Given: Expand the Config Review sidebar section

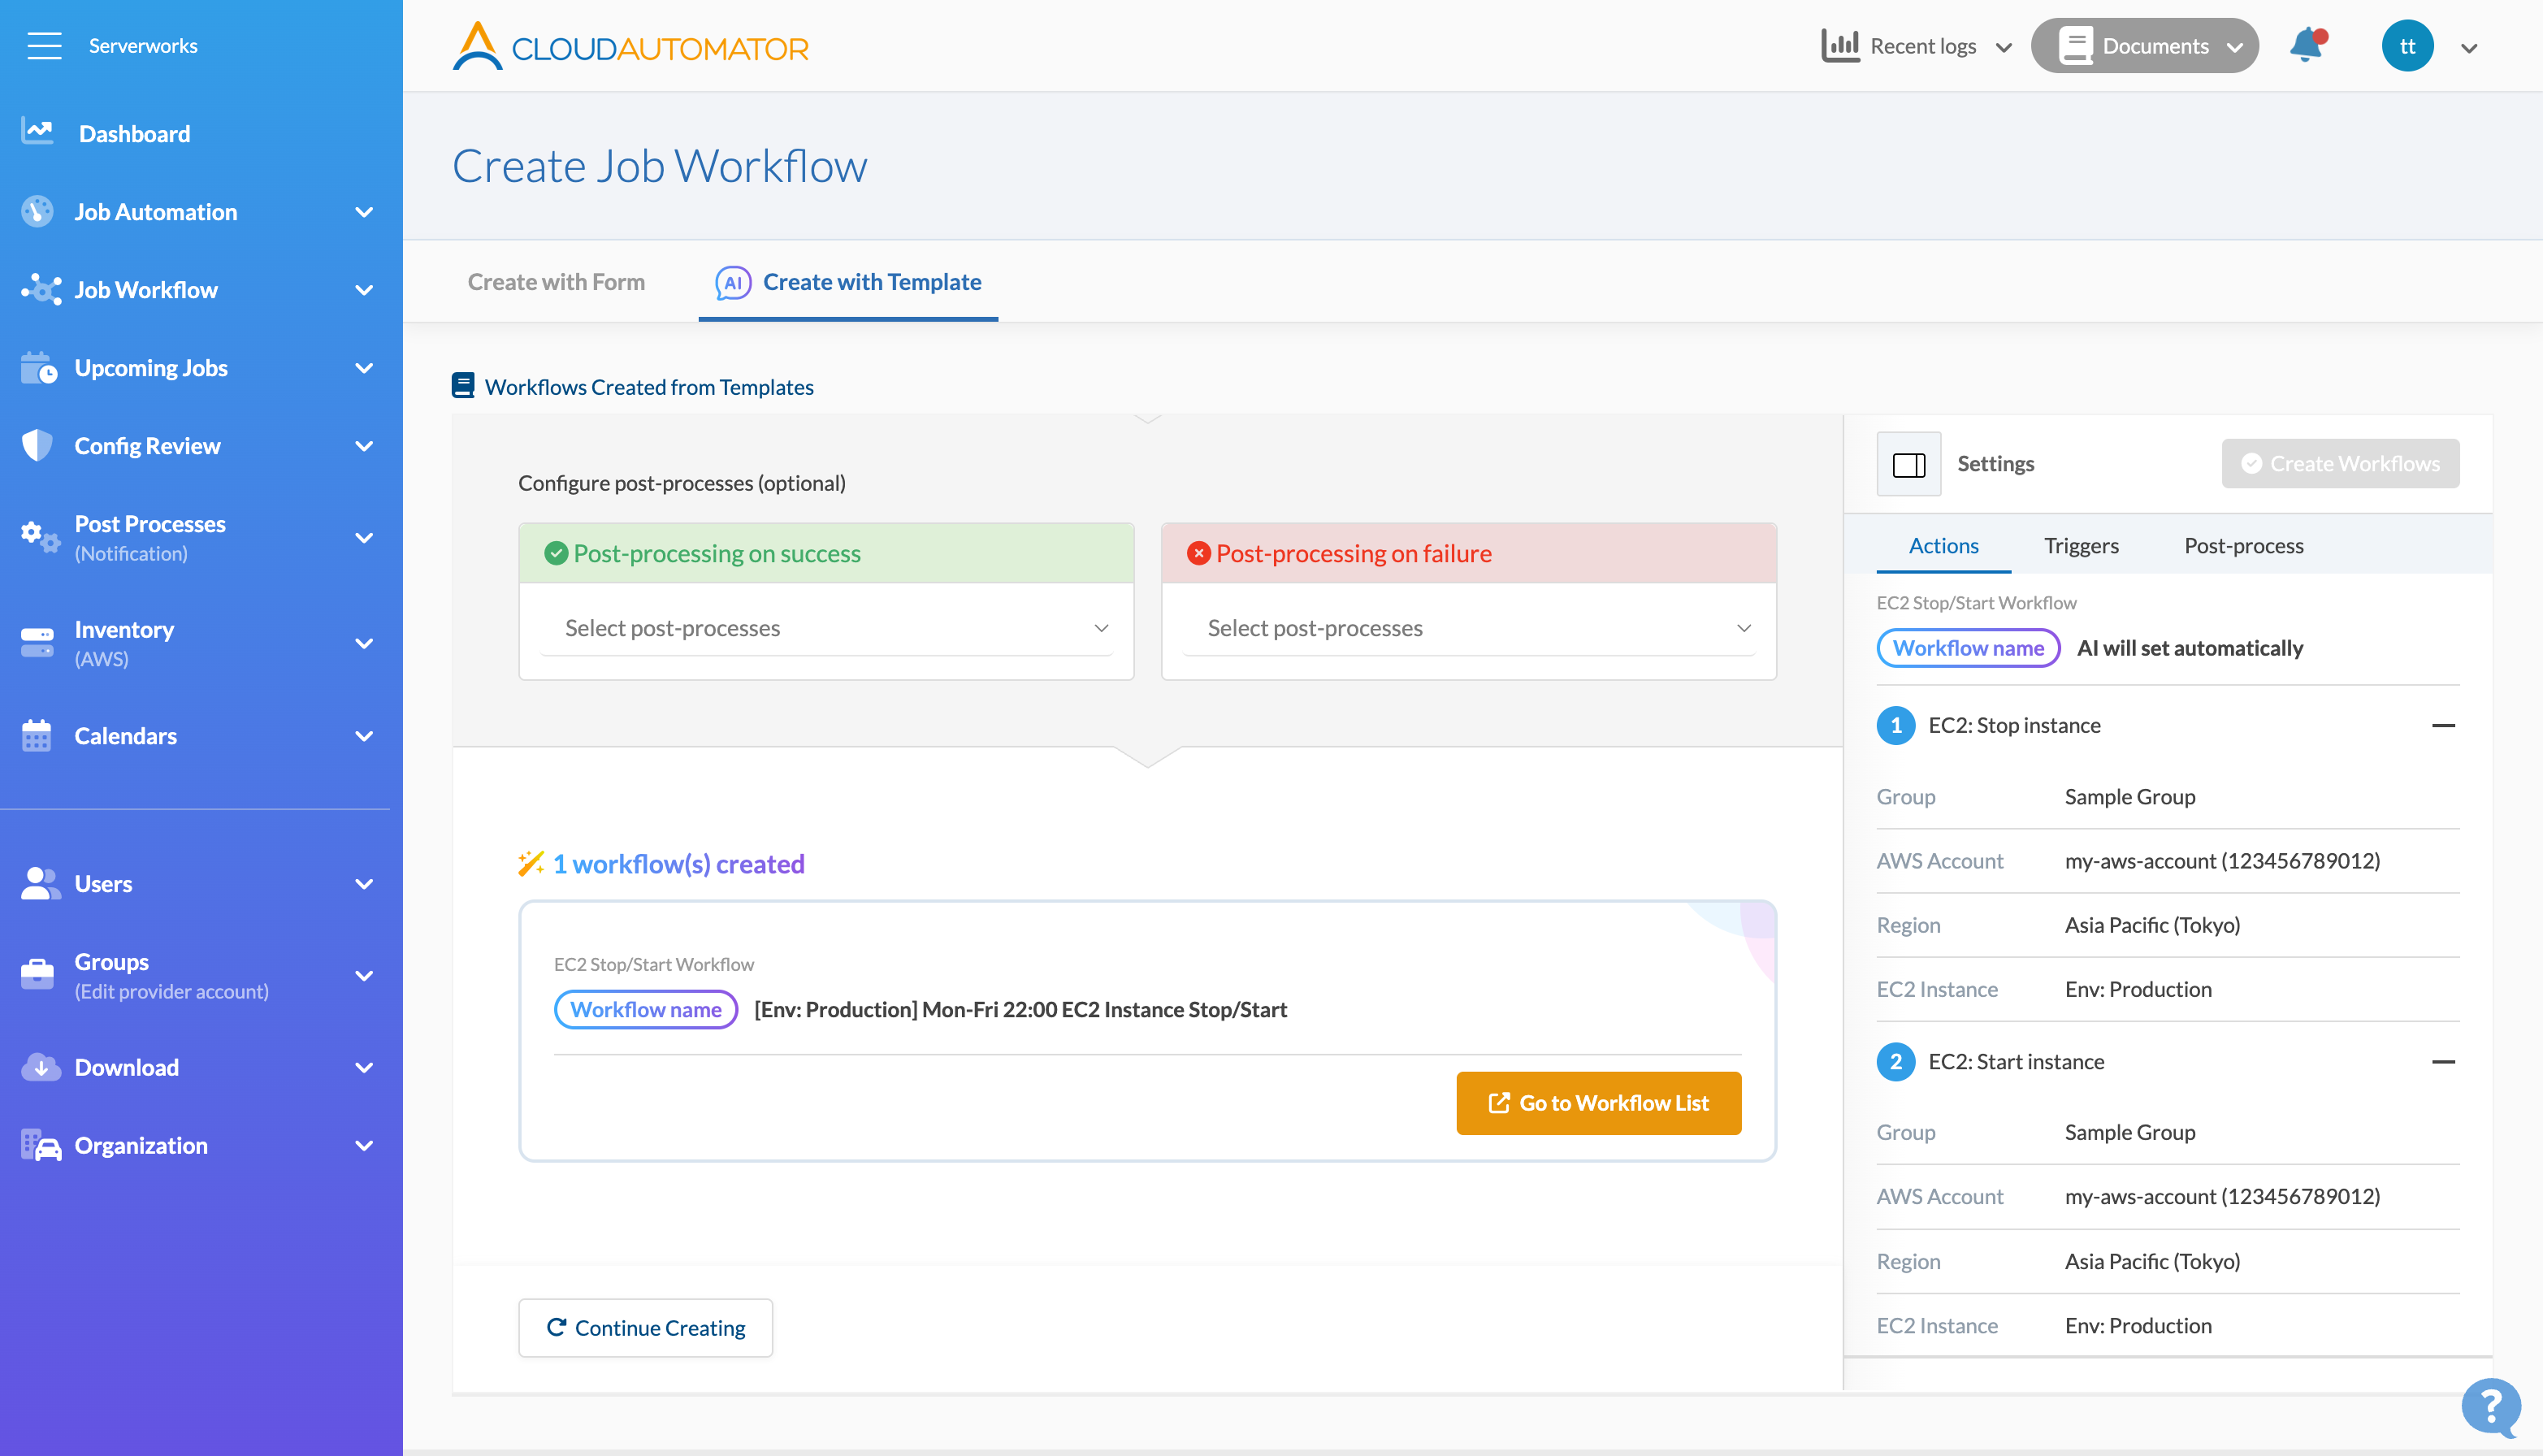Looking at the screenshot, I should click(x=364, y=446).
